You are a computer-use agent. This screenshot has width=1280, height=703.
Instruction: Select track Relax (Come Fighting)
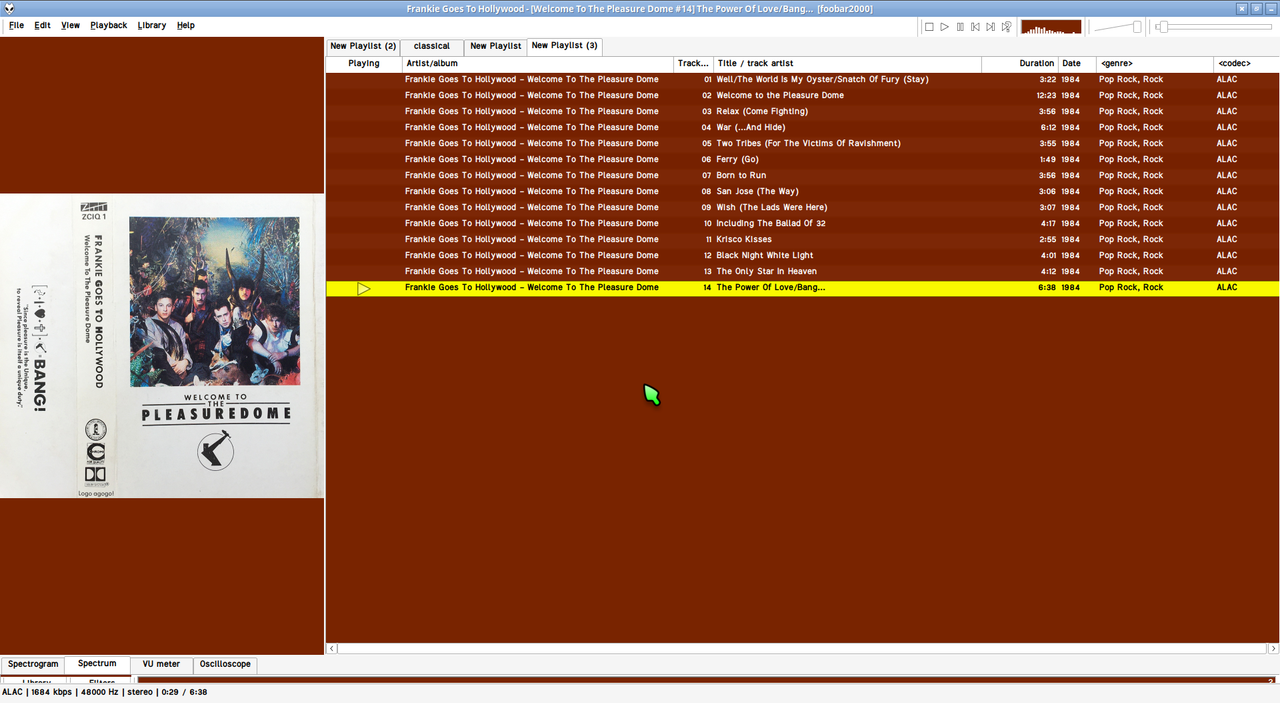coord(802,111)
